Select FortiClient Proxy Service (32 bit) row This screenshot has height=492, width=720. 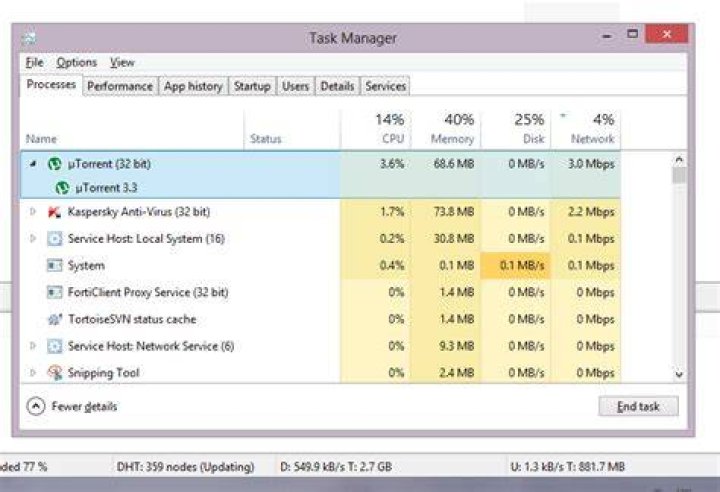pos(321,292)
